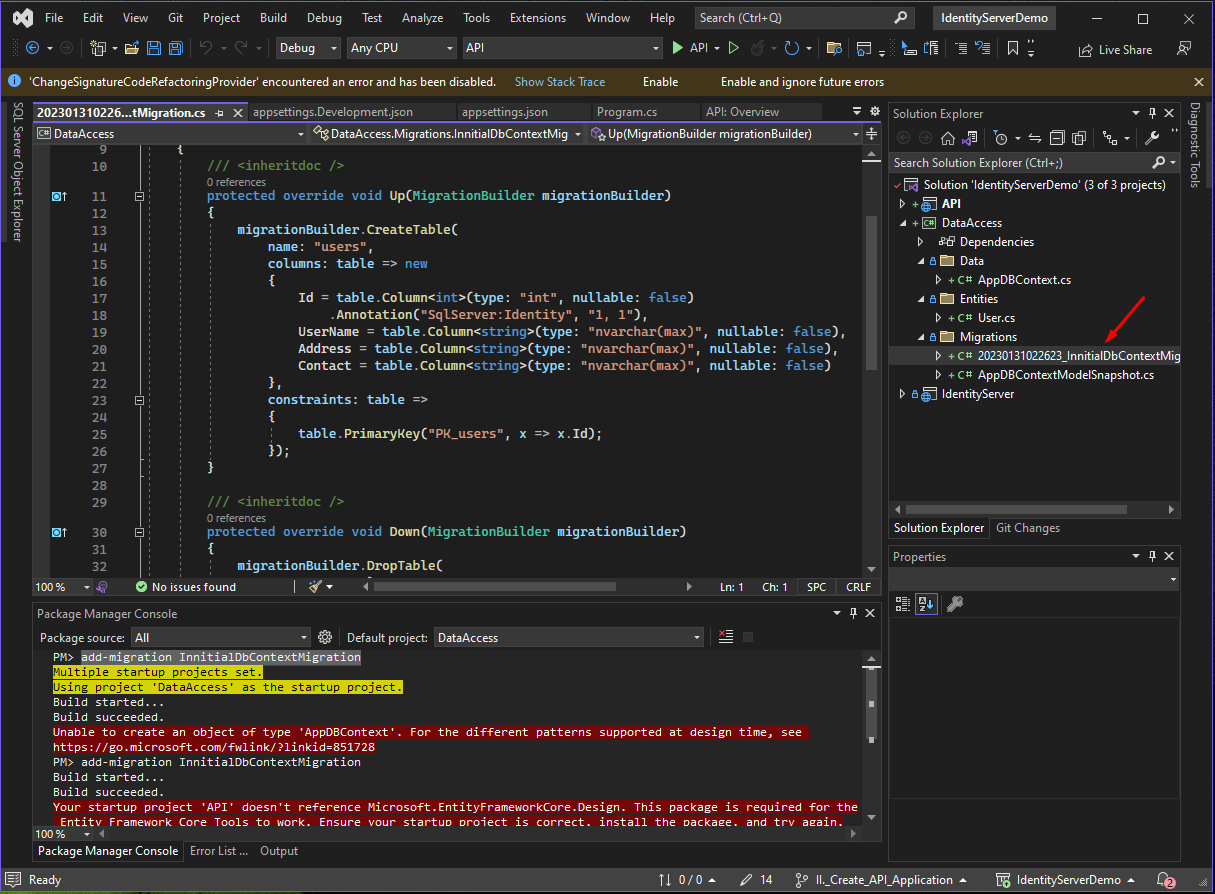Switch to appsettings.Development.json tab
This screenshot has height=894, width=1215.
click(x=332, y=112)
